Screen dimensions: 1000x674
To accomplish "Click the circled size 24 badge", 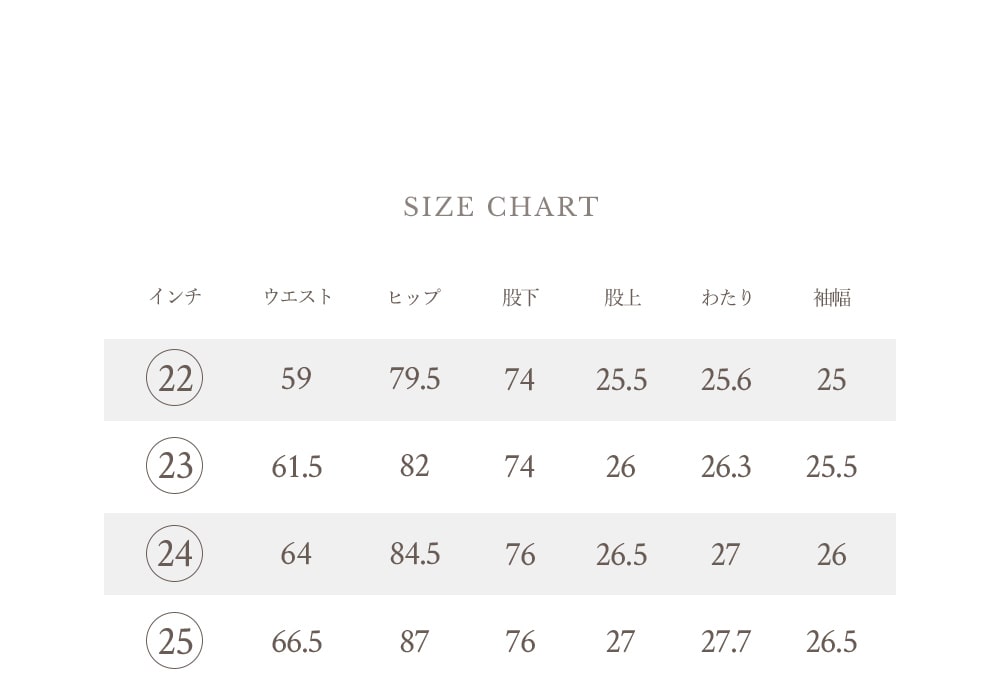I will tap(175, 553).
